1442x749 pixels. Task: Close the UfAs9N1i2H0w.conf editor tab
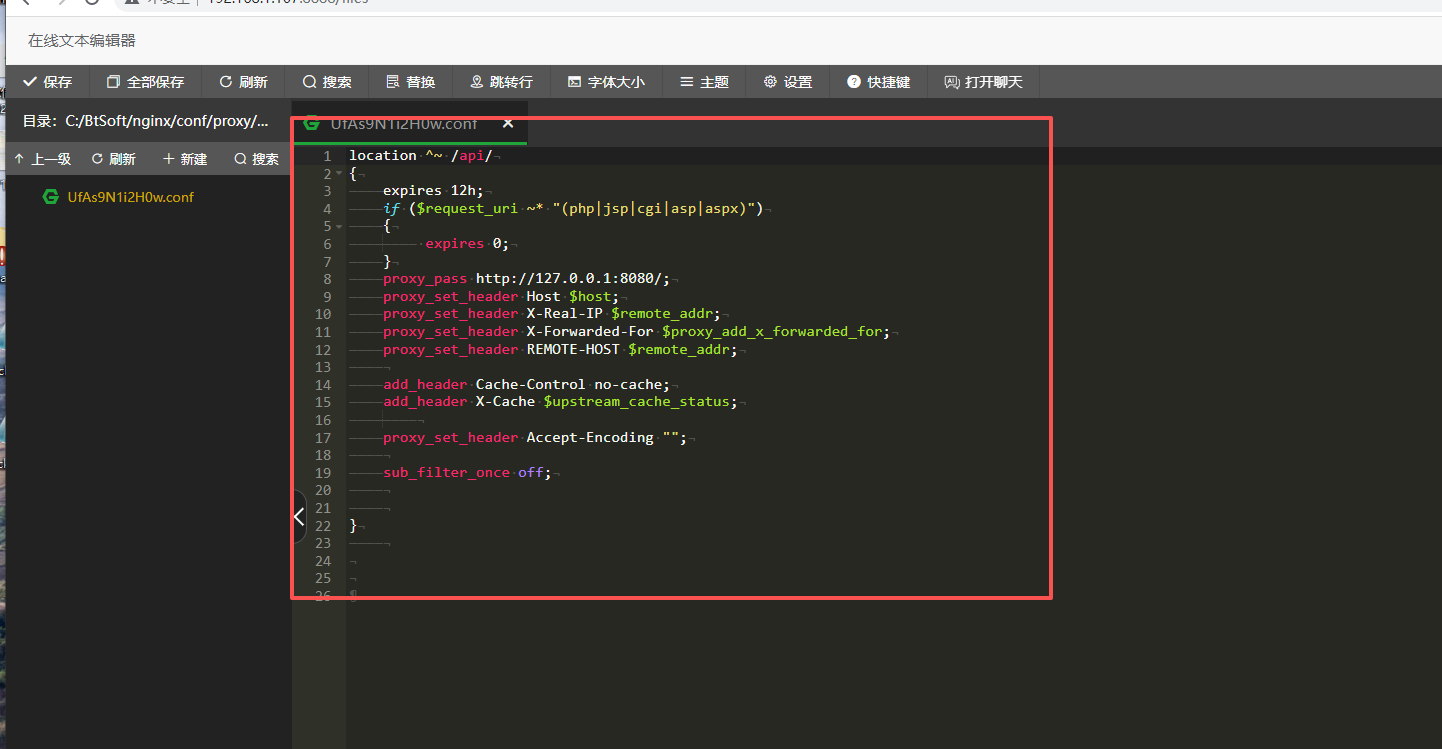(x=508, y=123)
